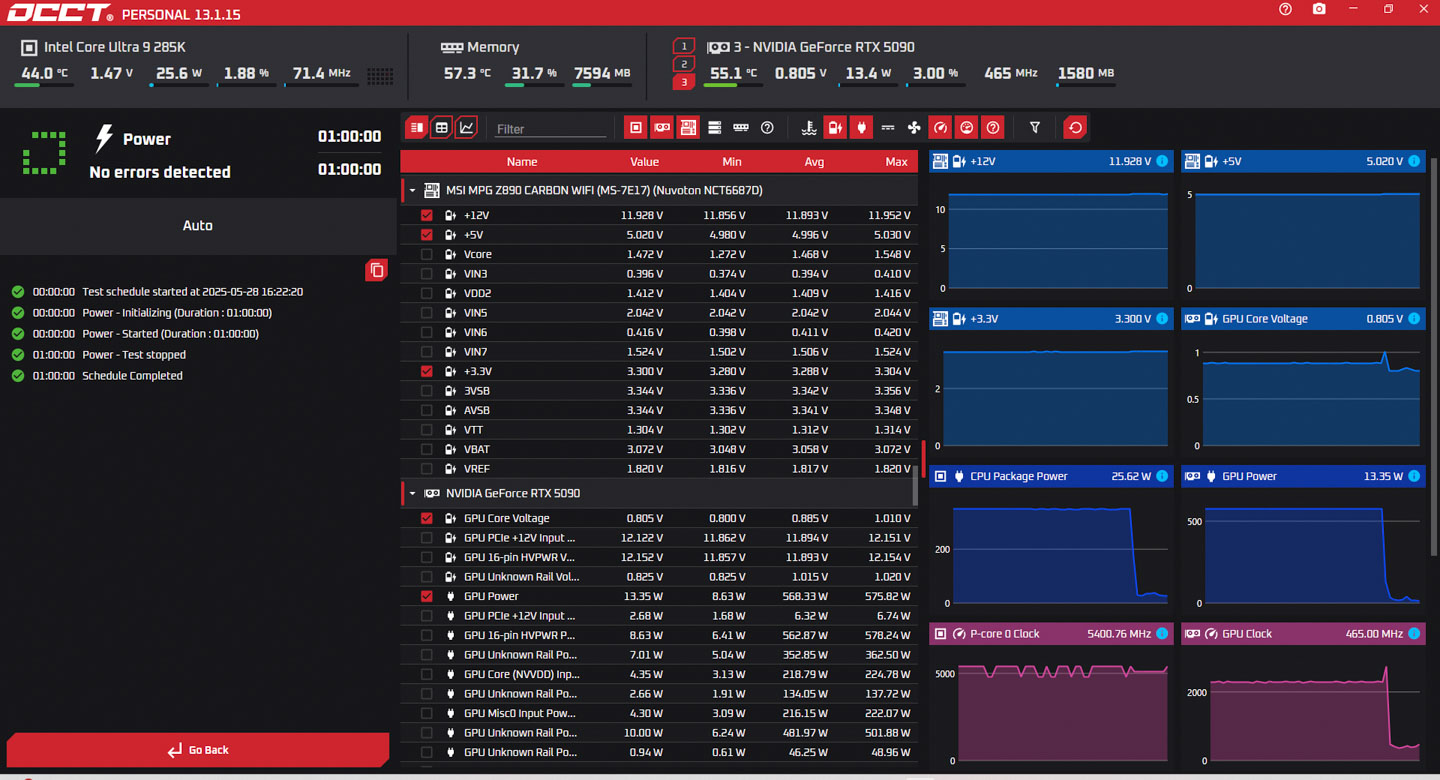1440x780 pixels.
Task: Select the 'Schedule Completed' log entry
Action: point(132,376)
